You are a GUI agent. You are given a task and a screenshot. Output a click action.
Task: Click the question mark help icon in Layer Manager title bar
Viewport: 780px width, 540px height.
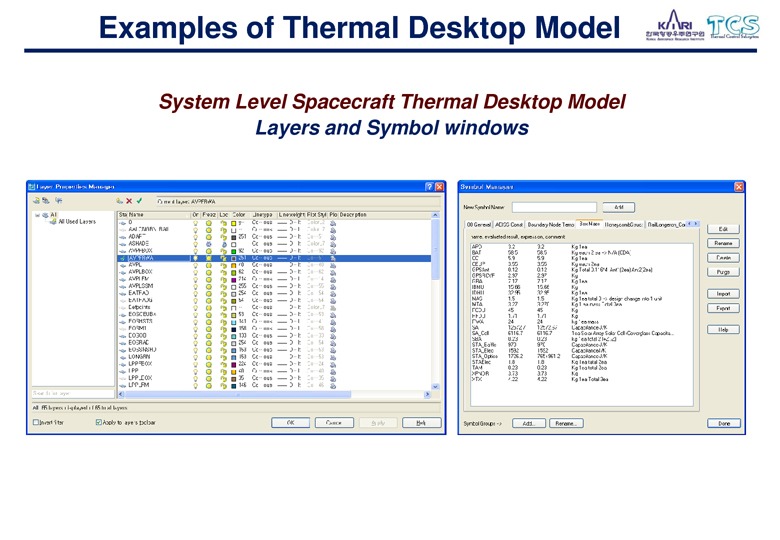429,186
